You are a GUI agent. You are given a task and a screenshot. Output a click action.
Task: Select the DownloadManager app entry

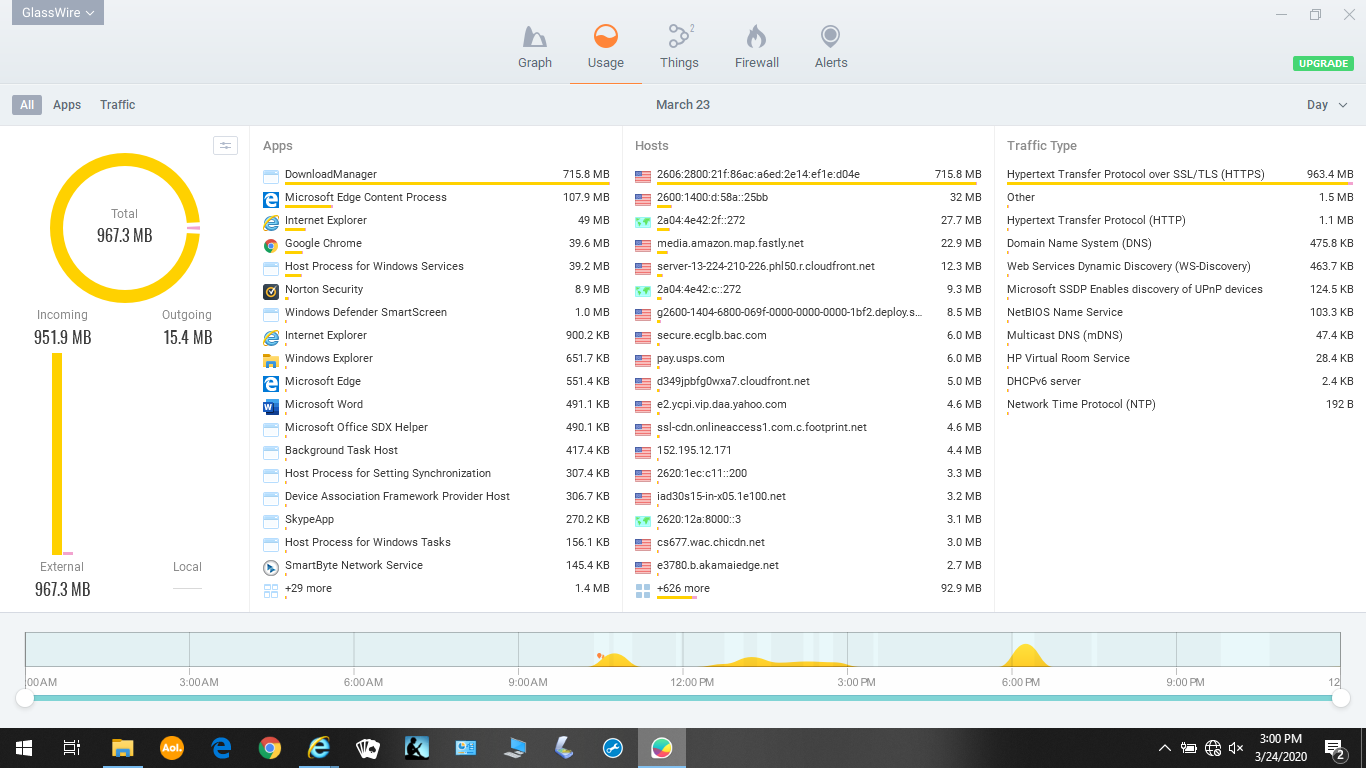click(331, 175)
